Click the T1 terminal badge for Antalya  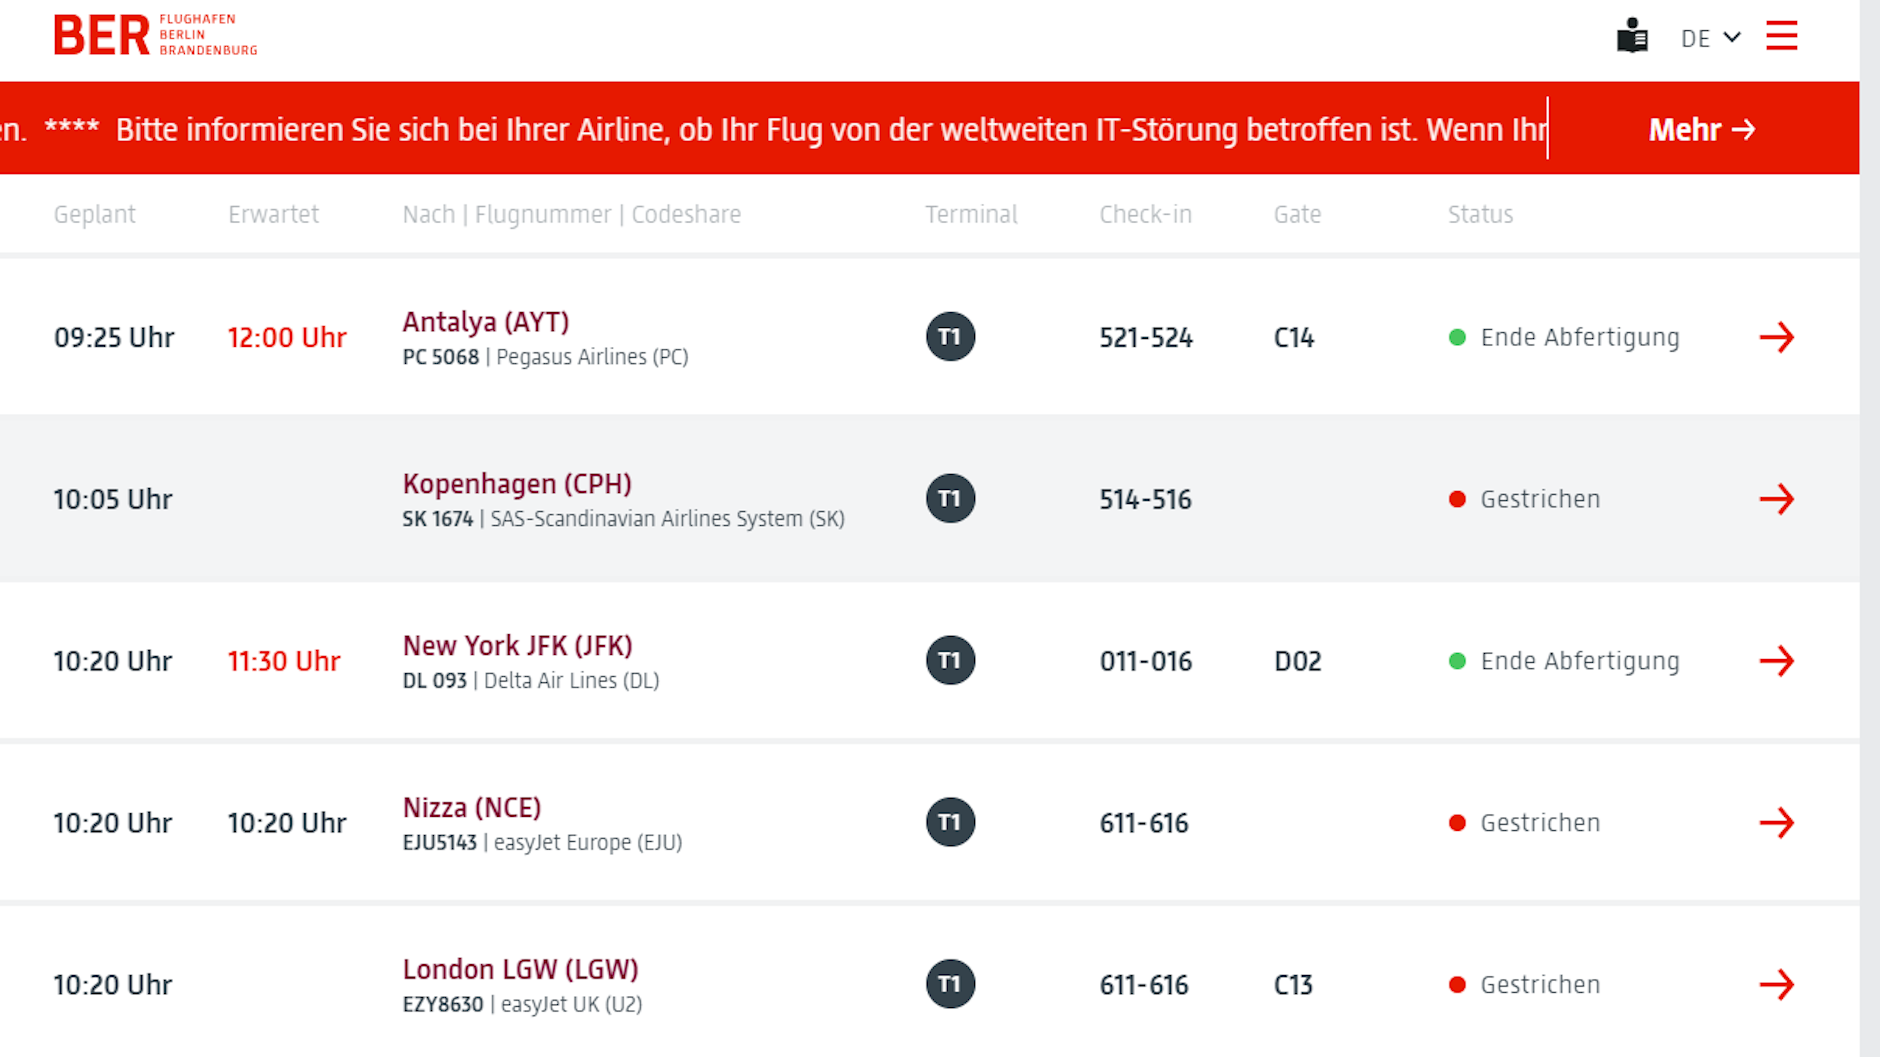[950, 337]
